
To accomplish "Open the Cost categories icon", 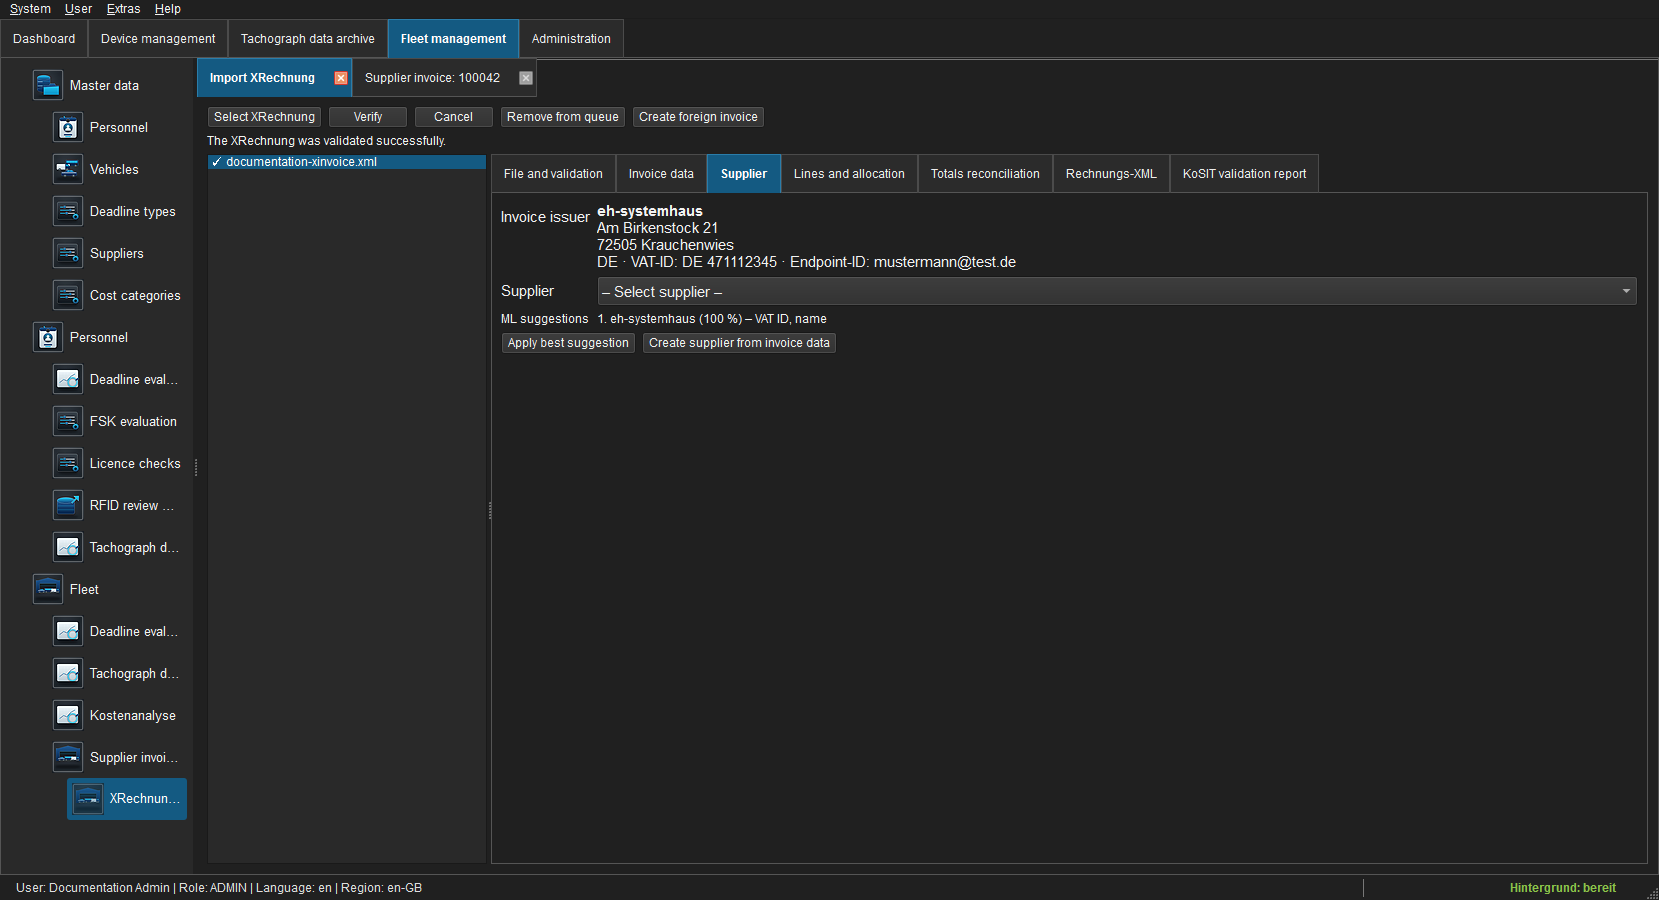I will coord(67,295).
